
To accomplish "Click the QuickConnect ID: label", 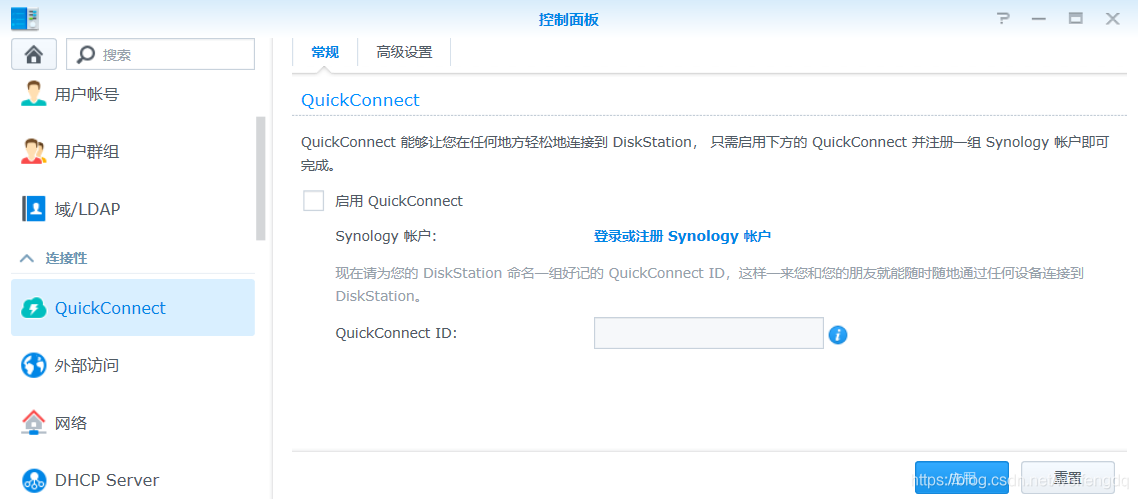I will [x=396, y=334].
